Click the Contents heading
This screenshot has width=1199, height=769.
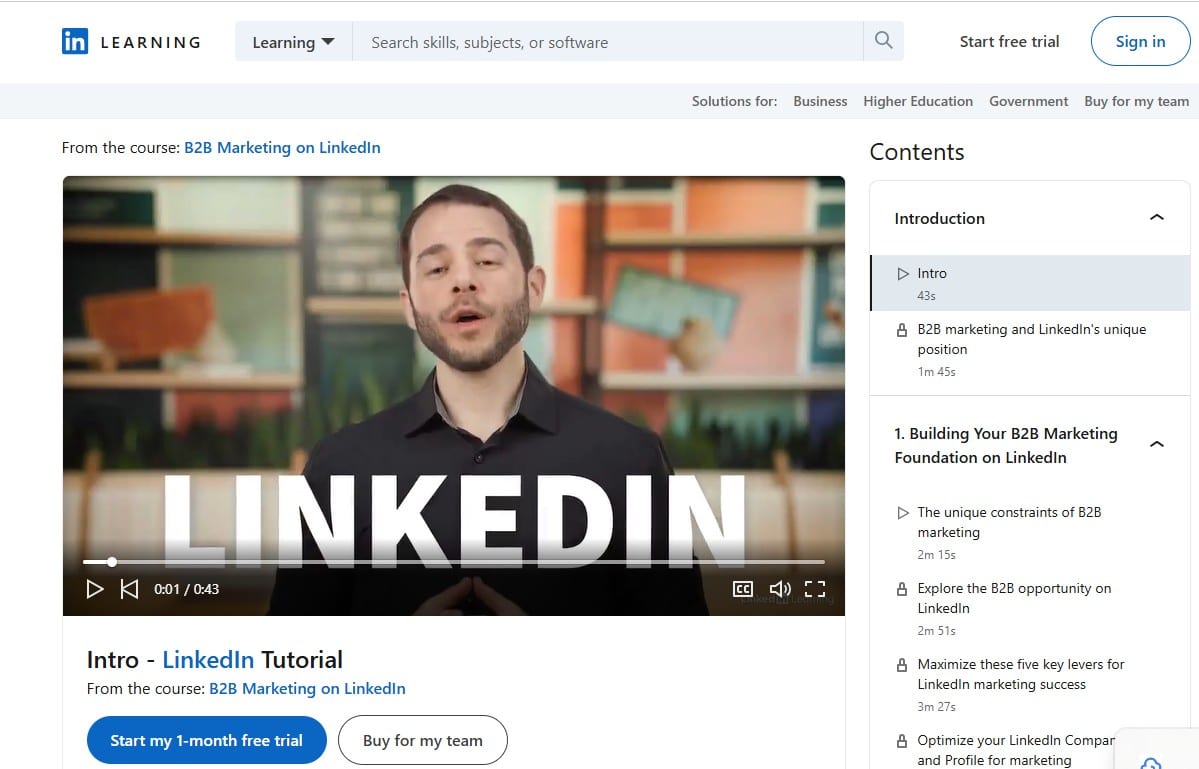917,152
